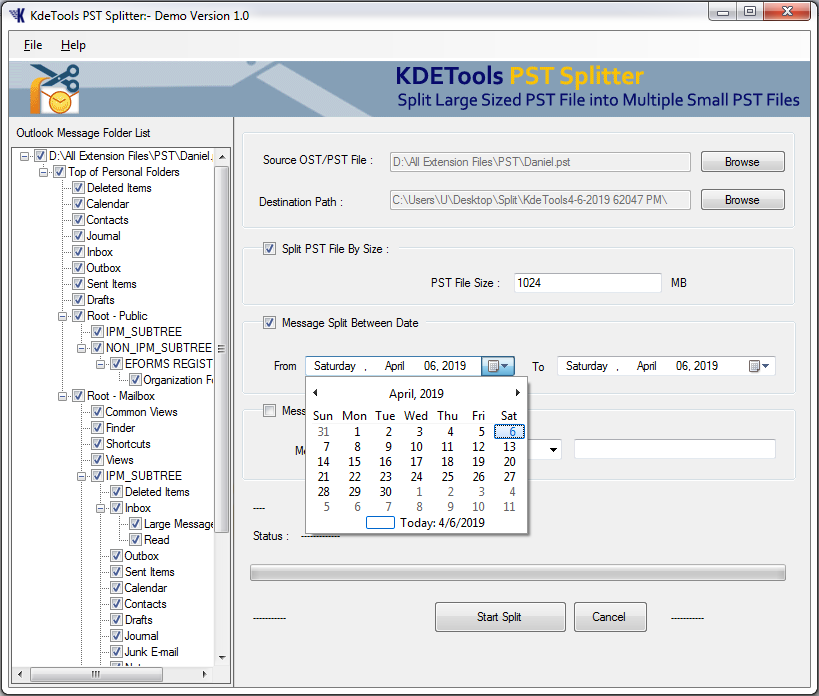
Task: Click the KdeTools title bar logo icon
Action: tap(17, 15)
